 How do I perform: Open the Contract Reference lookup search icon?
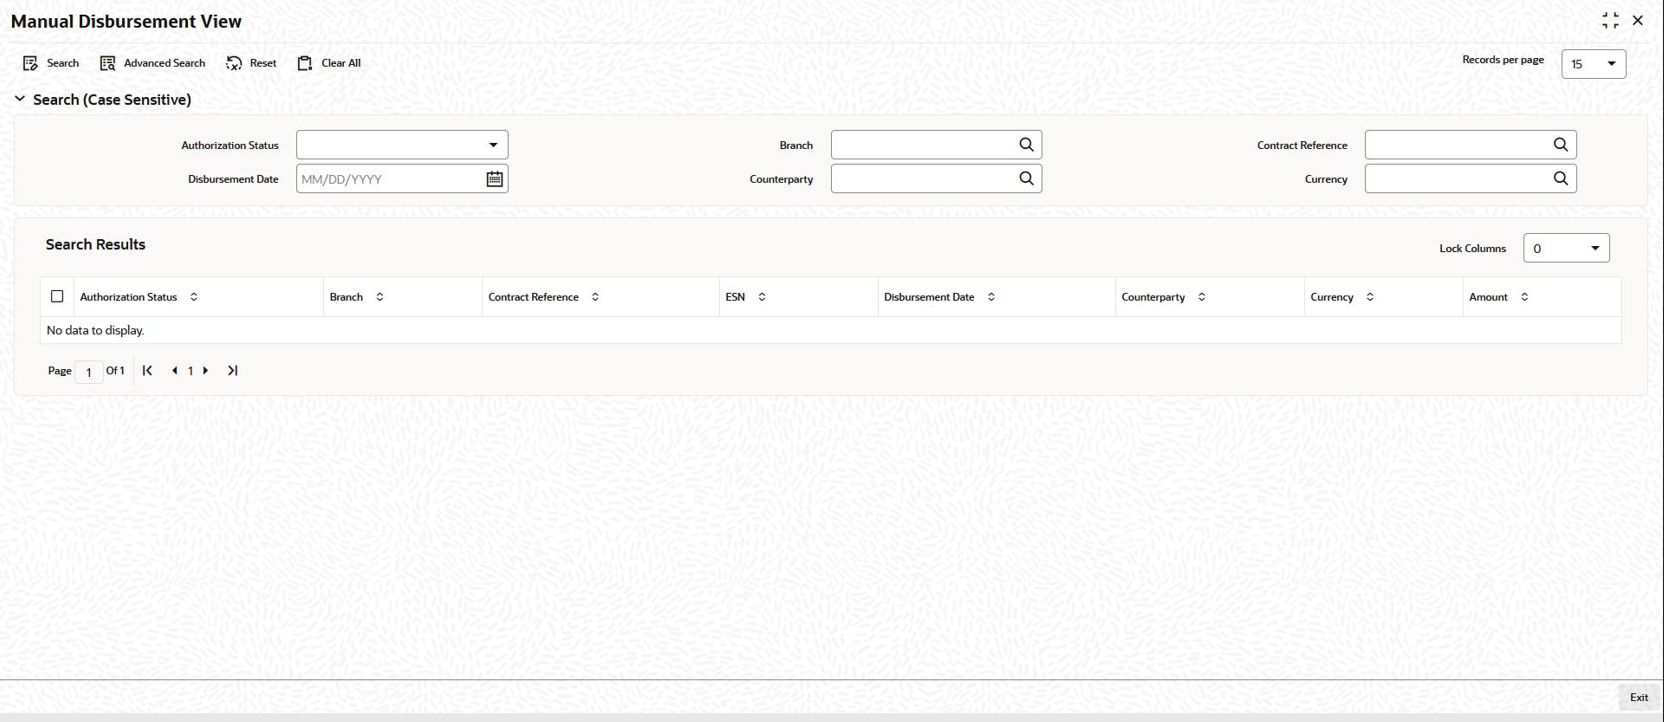(x=1560, y=145)
